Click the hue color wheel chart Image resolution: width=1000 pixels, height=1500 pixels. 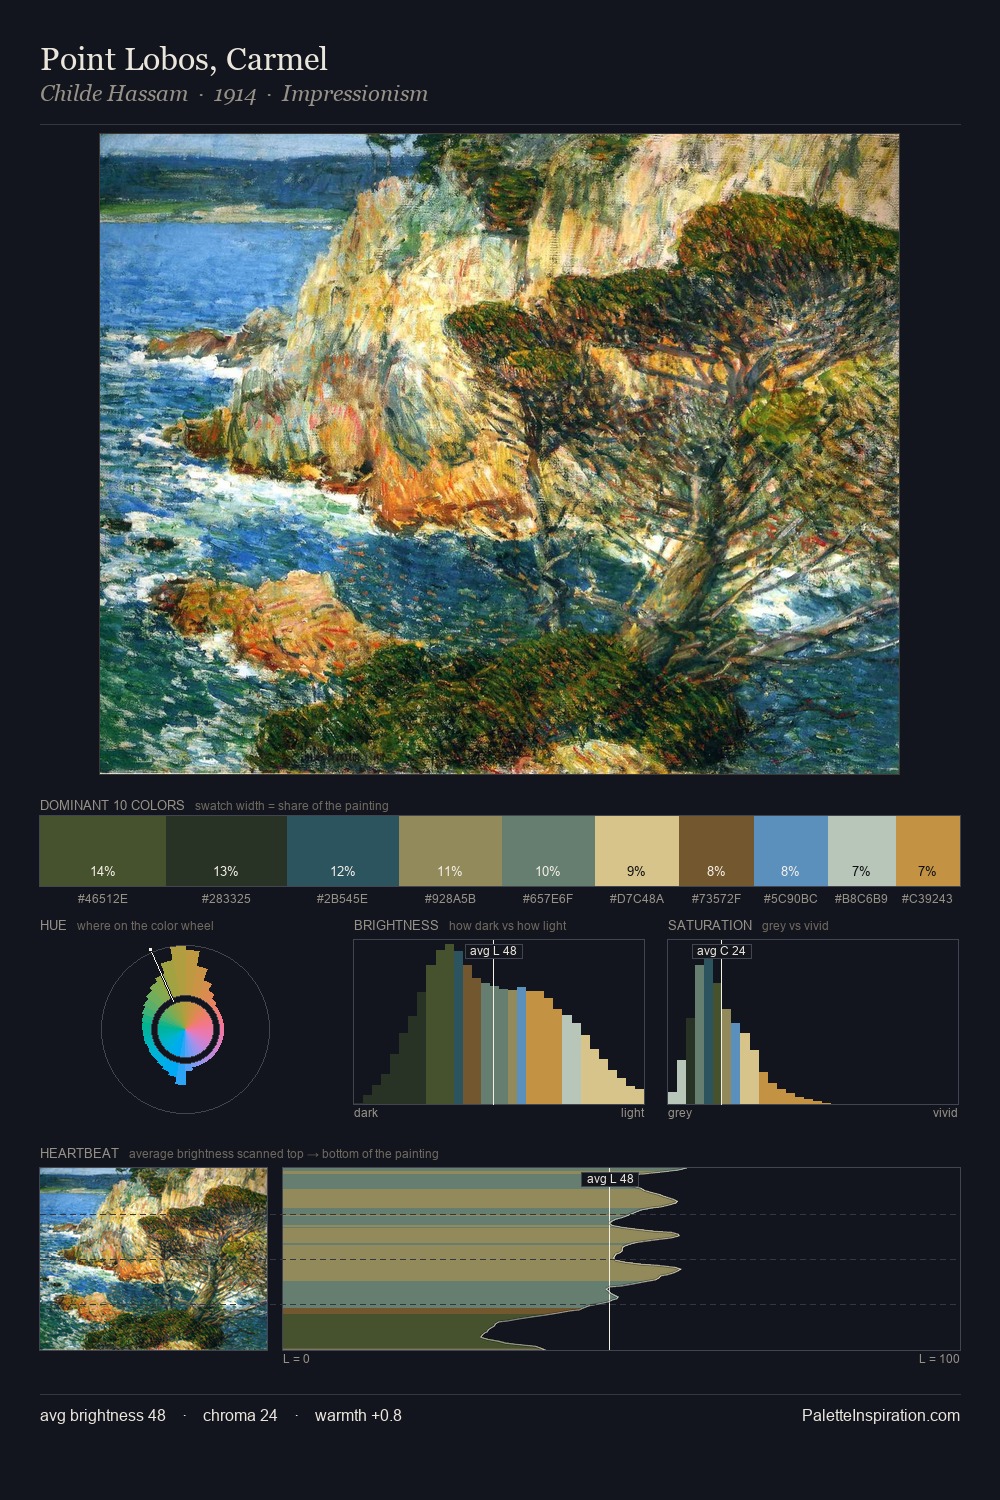point(185,1028)
